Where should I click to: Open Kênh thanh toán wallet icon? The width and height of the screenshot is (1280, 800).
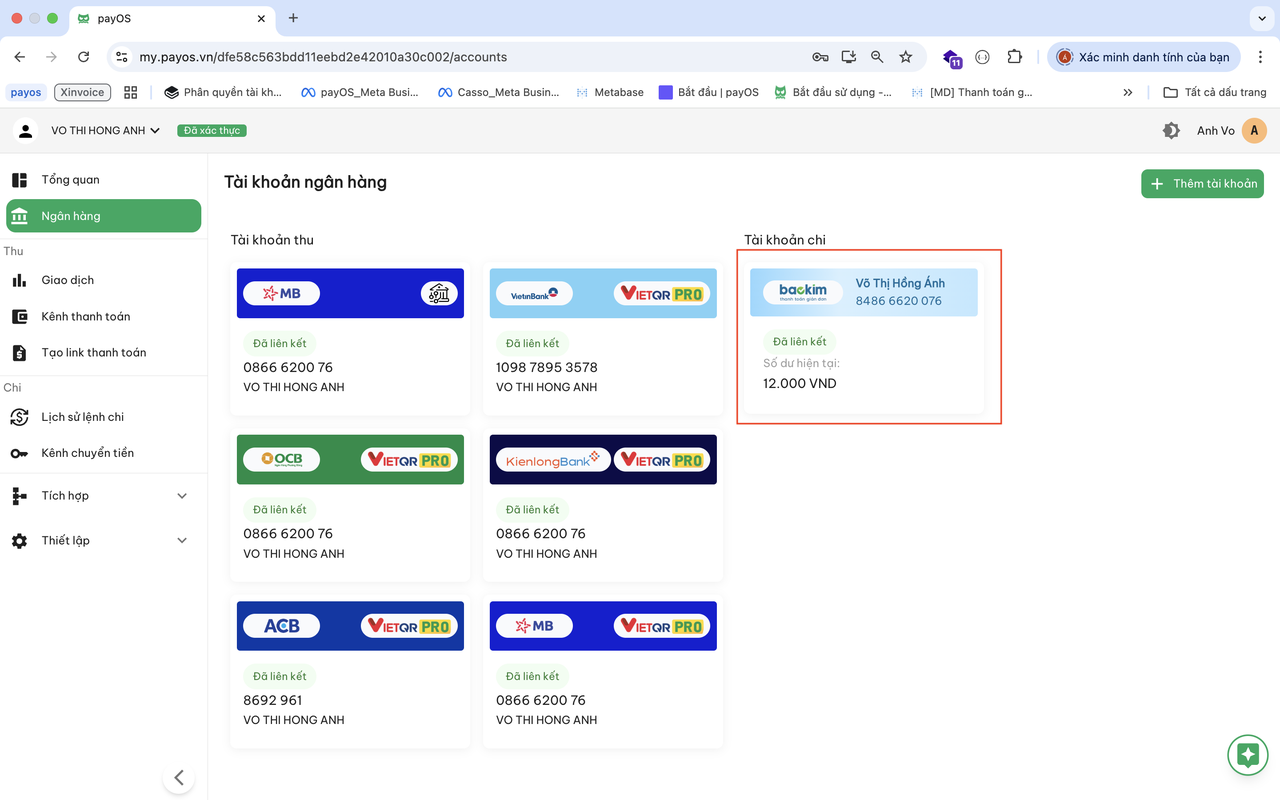coord(19,317)
